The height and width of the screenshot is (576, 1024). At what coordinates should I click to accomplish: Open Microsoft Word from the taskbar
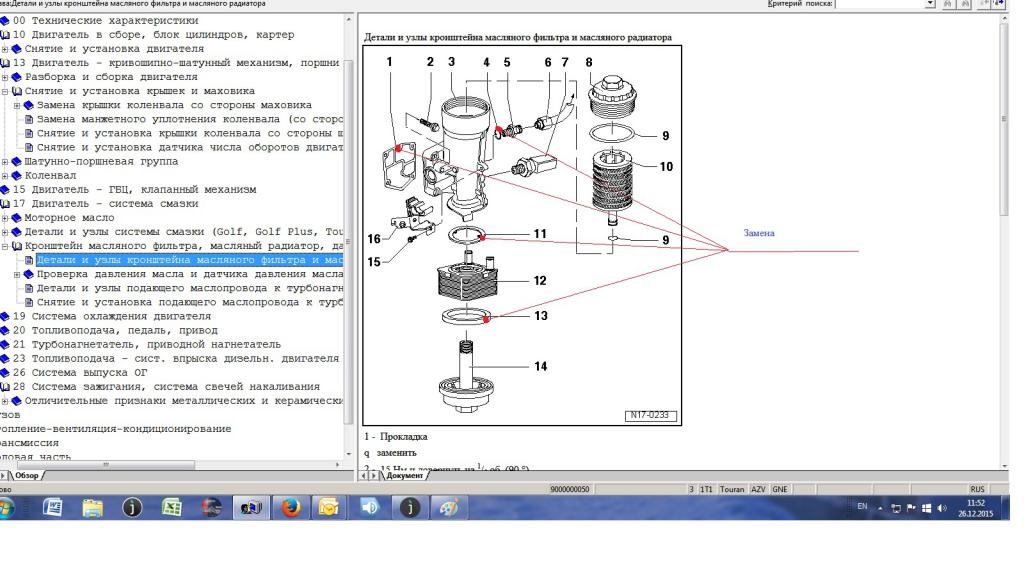pyautogui.click(x=52, y=507)
